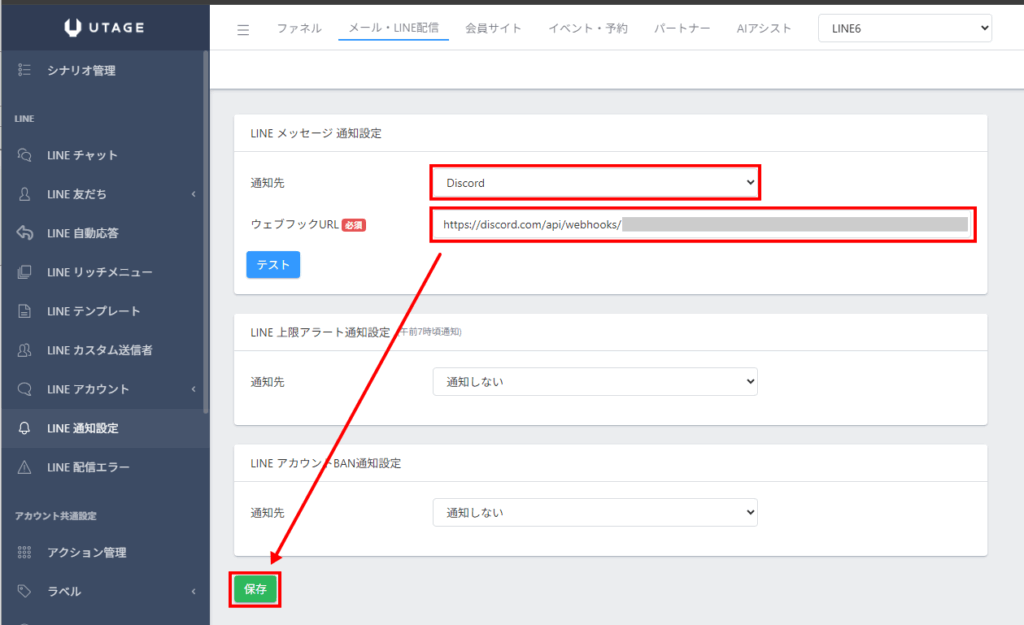The width and height of the screenshot is (1024, 625).
Task: Click the LINE カスタム送信者 person icon
Action: [25, 350]
